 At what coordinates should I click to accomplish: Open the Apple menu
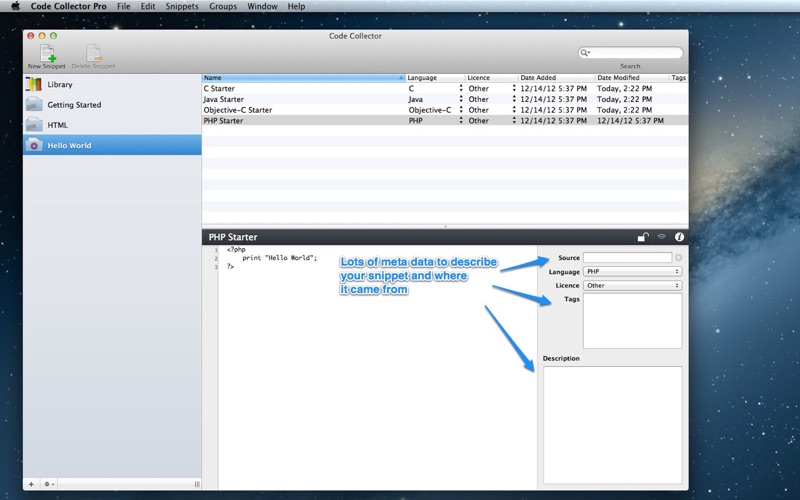15,6
